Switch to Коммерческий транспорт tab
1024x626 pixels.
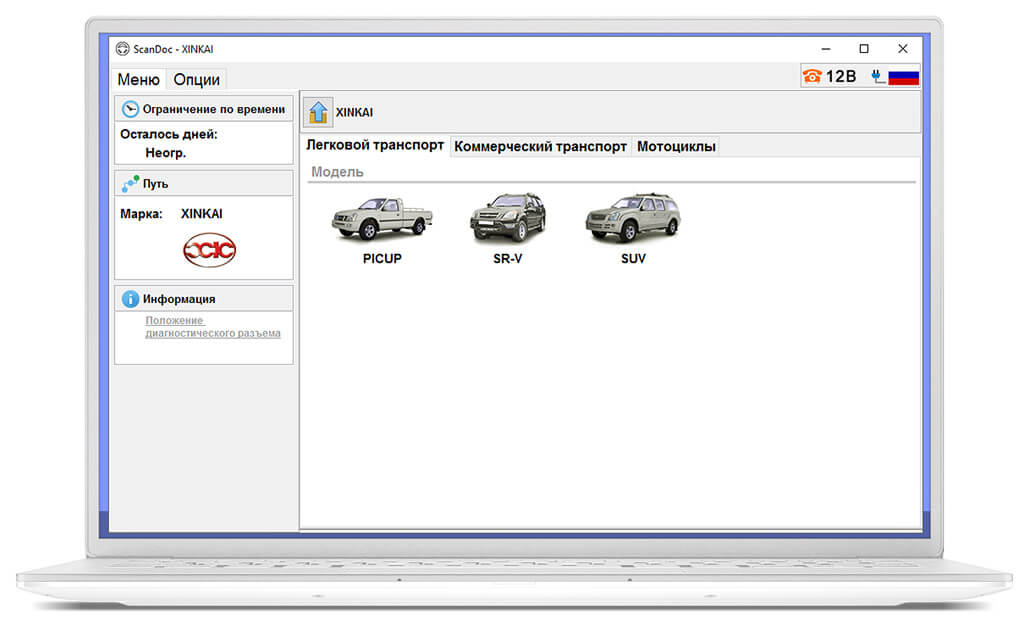(540, 147)
